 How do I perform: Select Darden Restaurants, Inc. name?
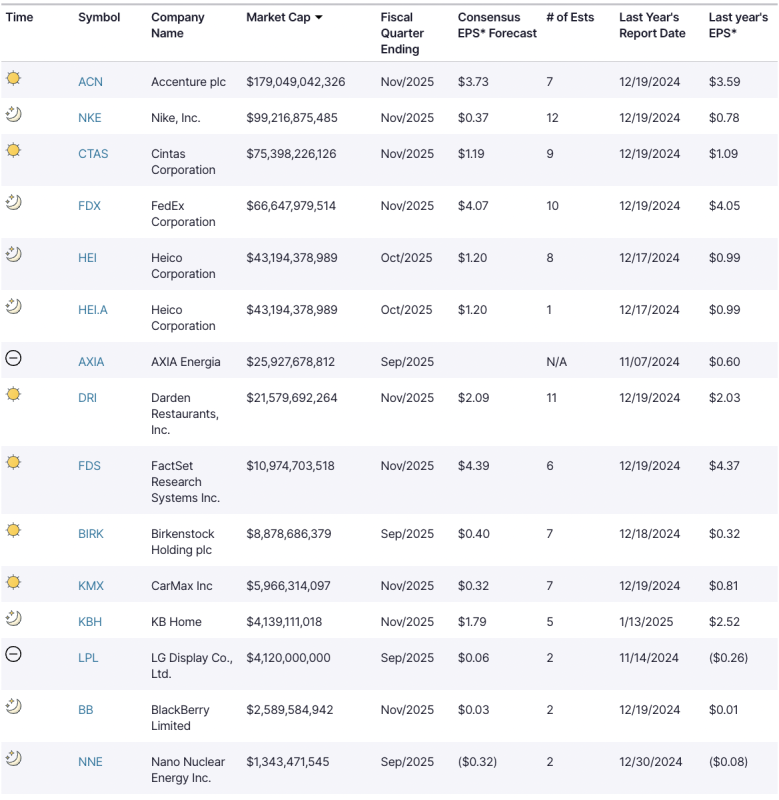(x=185, y=414)
